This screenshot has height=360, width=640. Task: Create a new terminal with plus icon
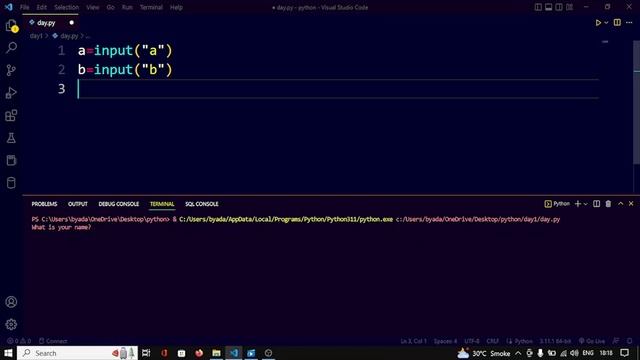(578, 204)
